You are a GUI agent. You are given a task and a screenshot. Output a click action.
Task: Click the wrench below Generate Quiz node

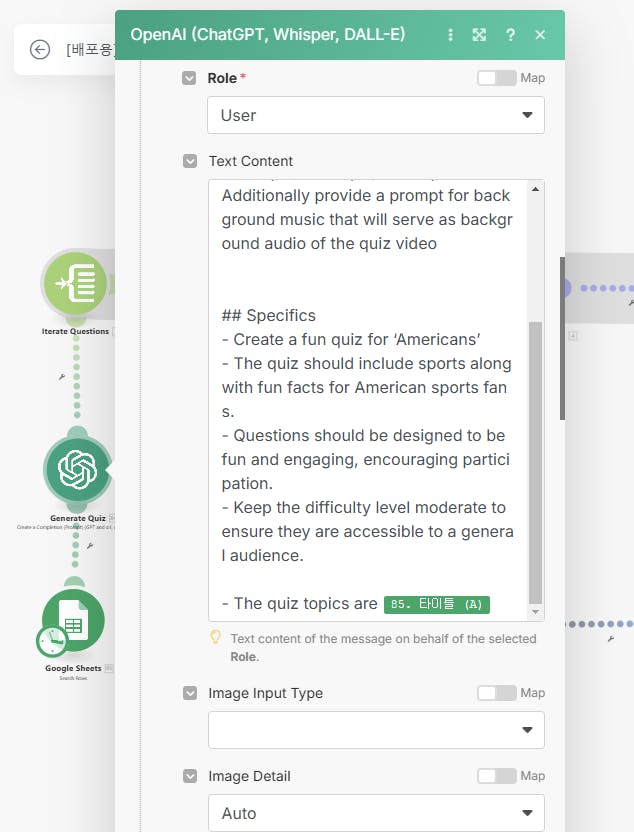tap(90, 545)
